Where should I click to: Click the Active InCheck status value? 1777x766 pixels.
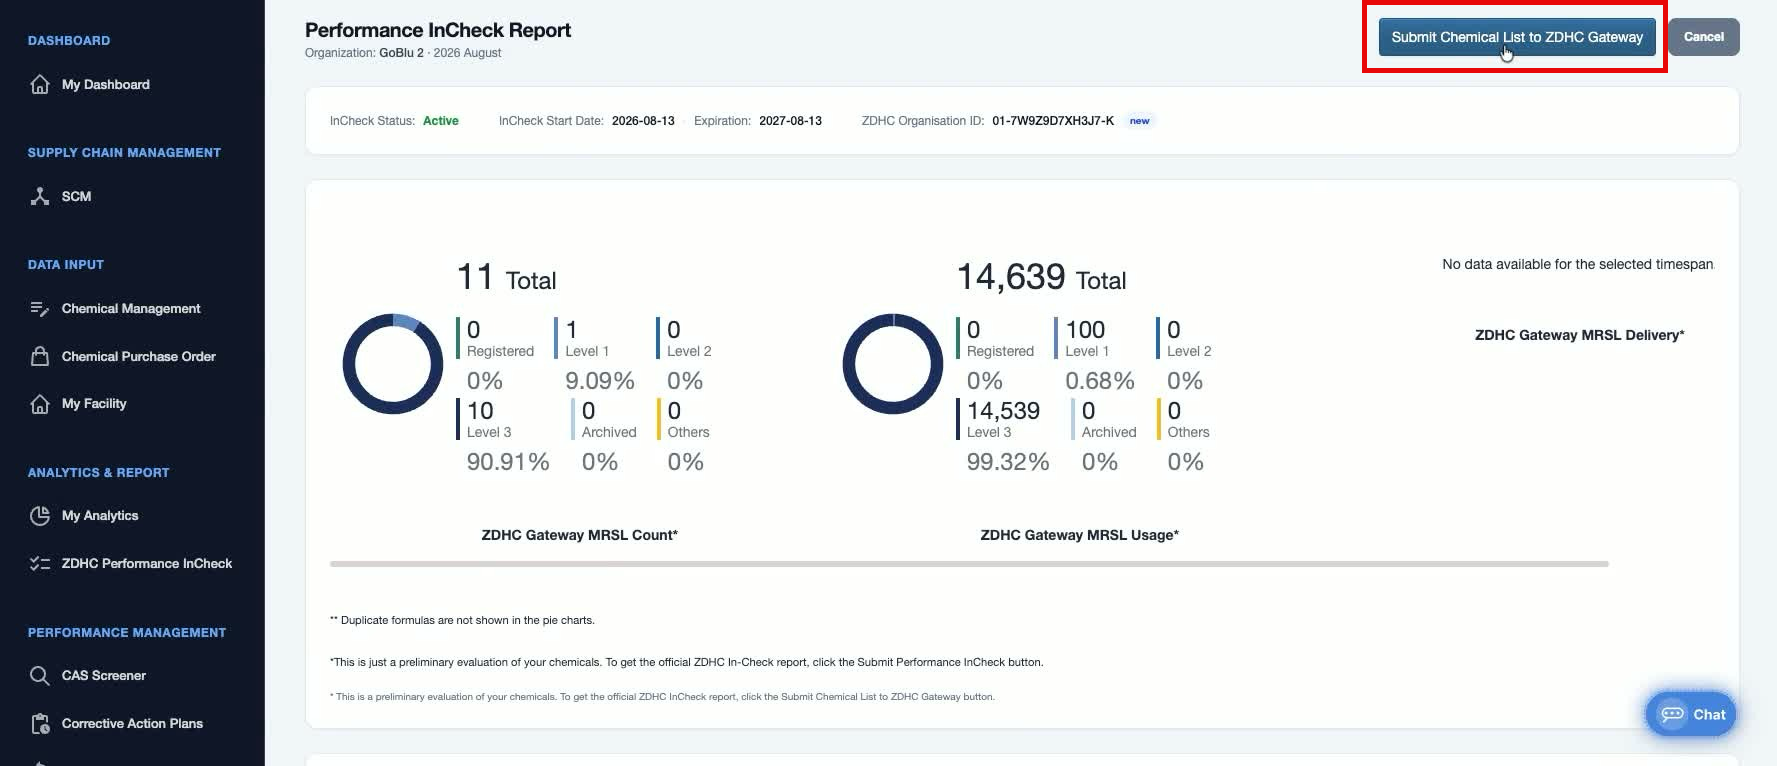click(441, 121)
